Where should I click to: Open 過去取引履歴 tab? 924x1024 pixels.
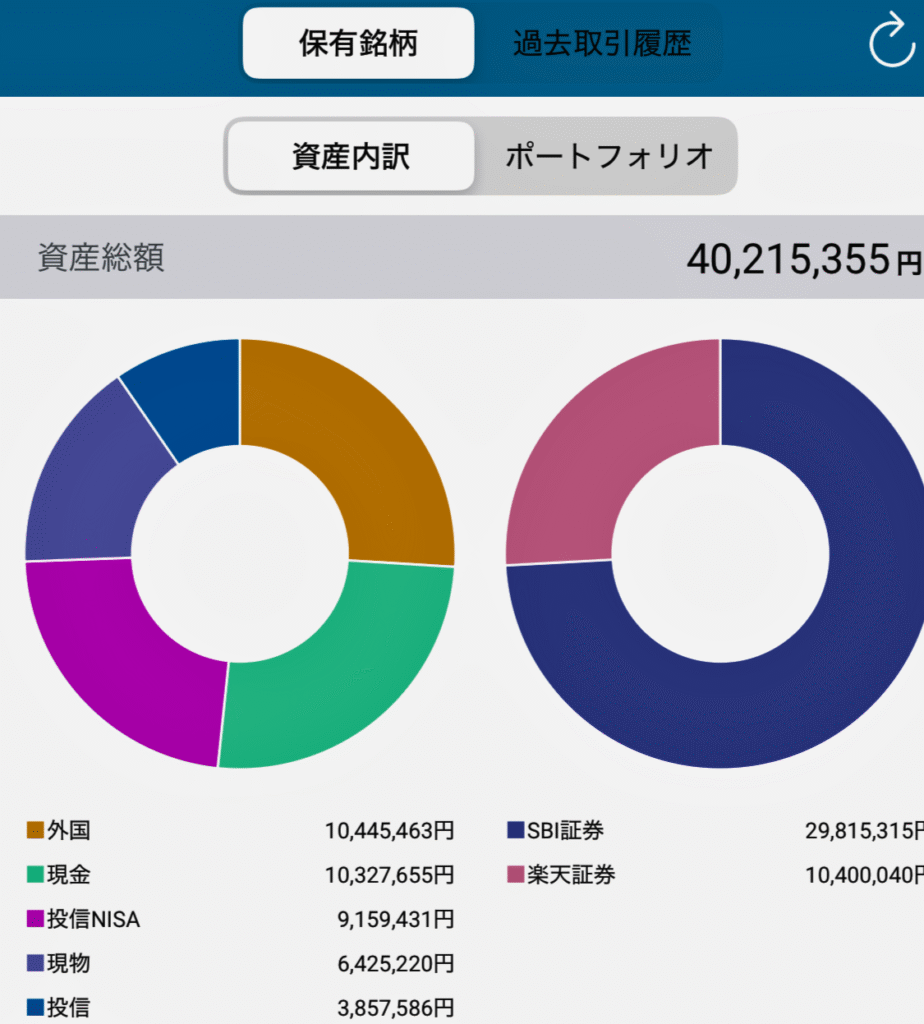pos(602,44)
